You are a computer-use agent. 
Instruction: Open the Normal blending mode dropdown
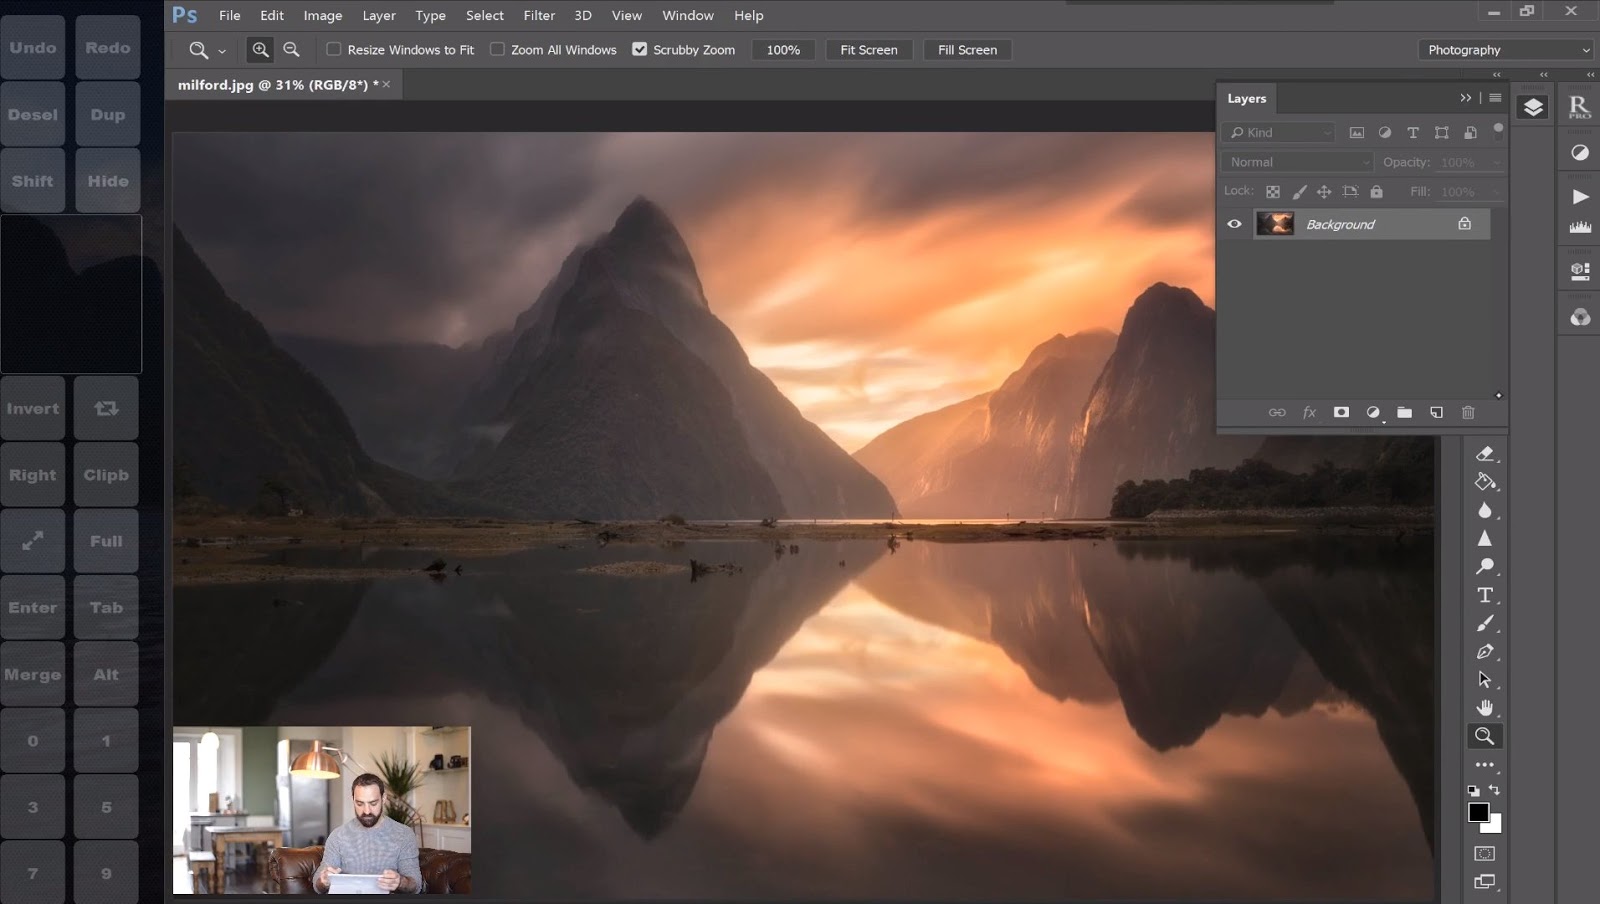point(1296,161)
